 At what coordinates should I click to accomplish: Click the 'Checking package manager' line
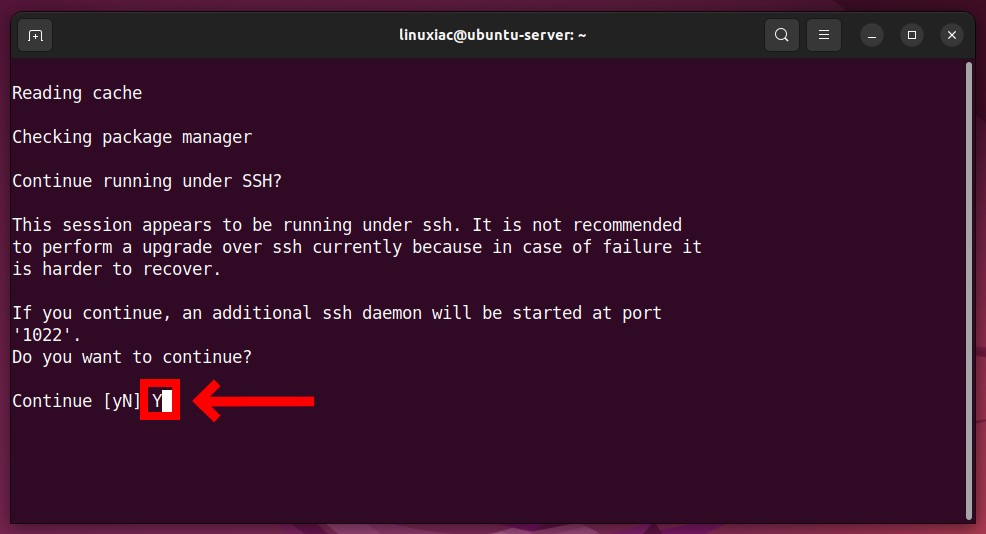tap(132, 137)
